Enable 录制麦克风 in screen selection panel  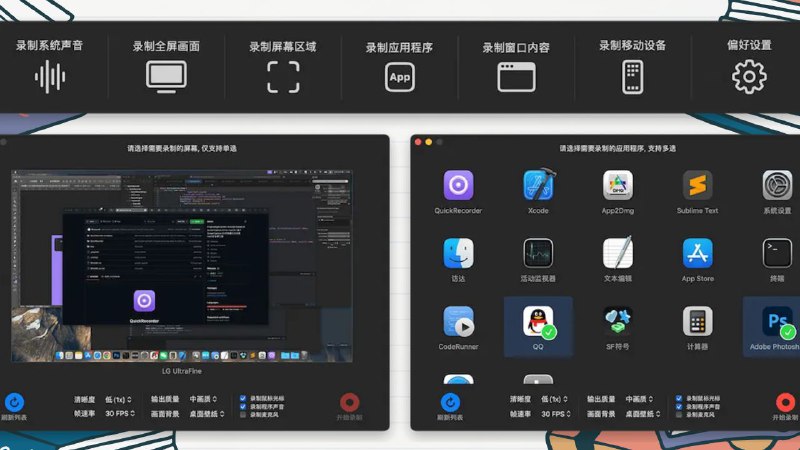coord(243,415)
